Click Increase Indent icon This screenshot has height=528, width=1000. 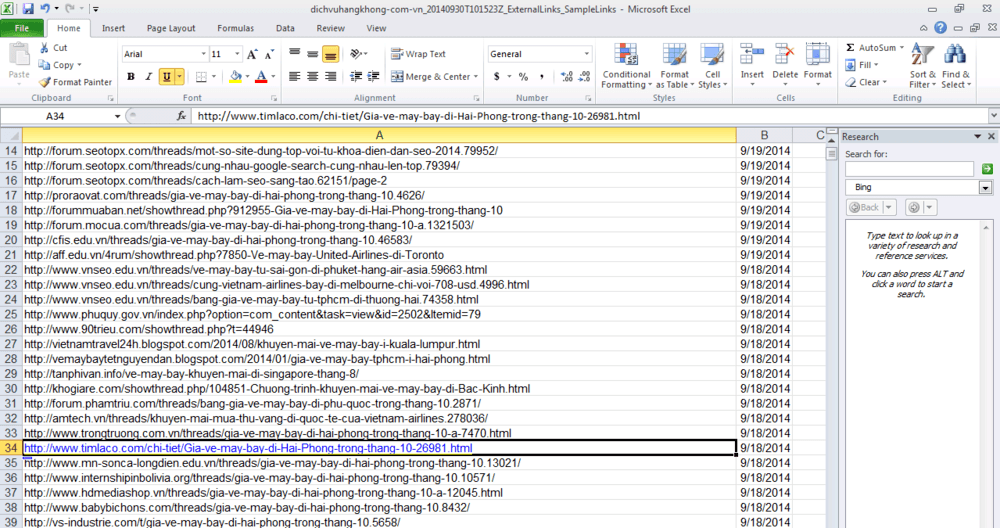click(x=374, y=77)
